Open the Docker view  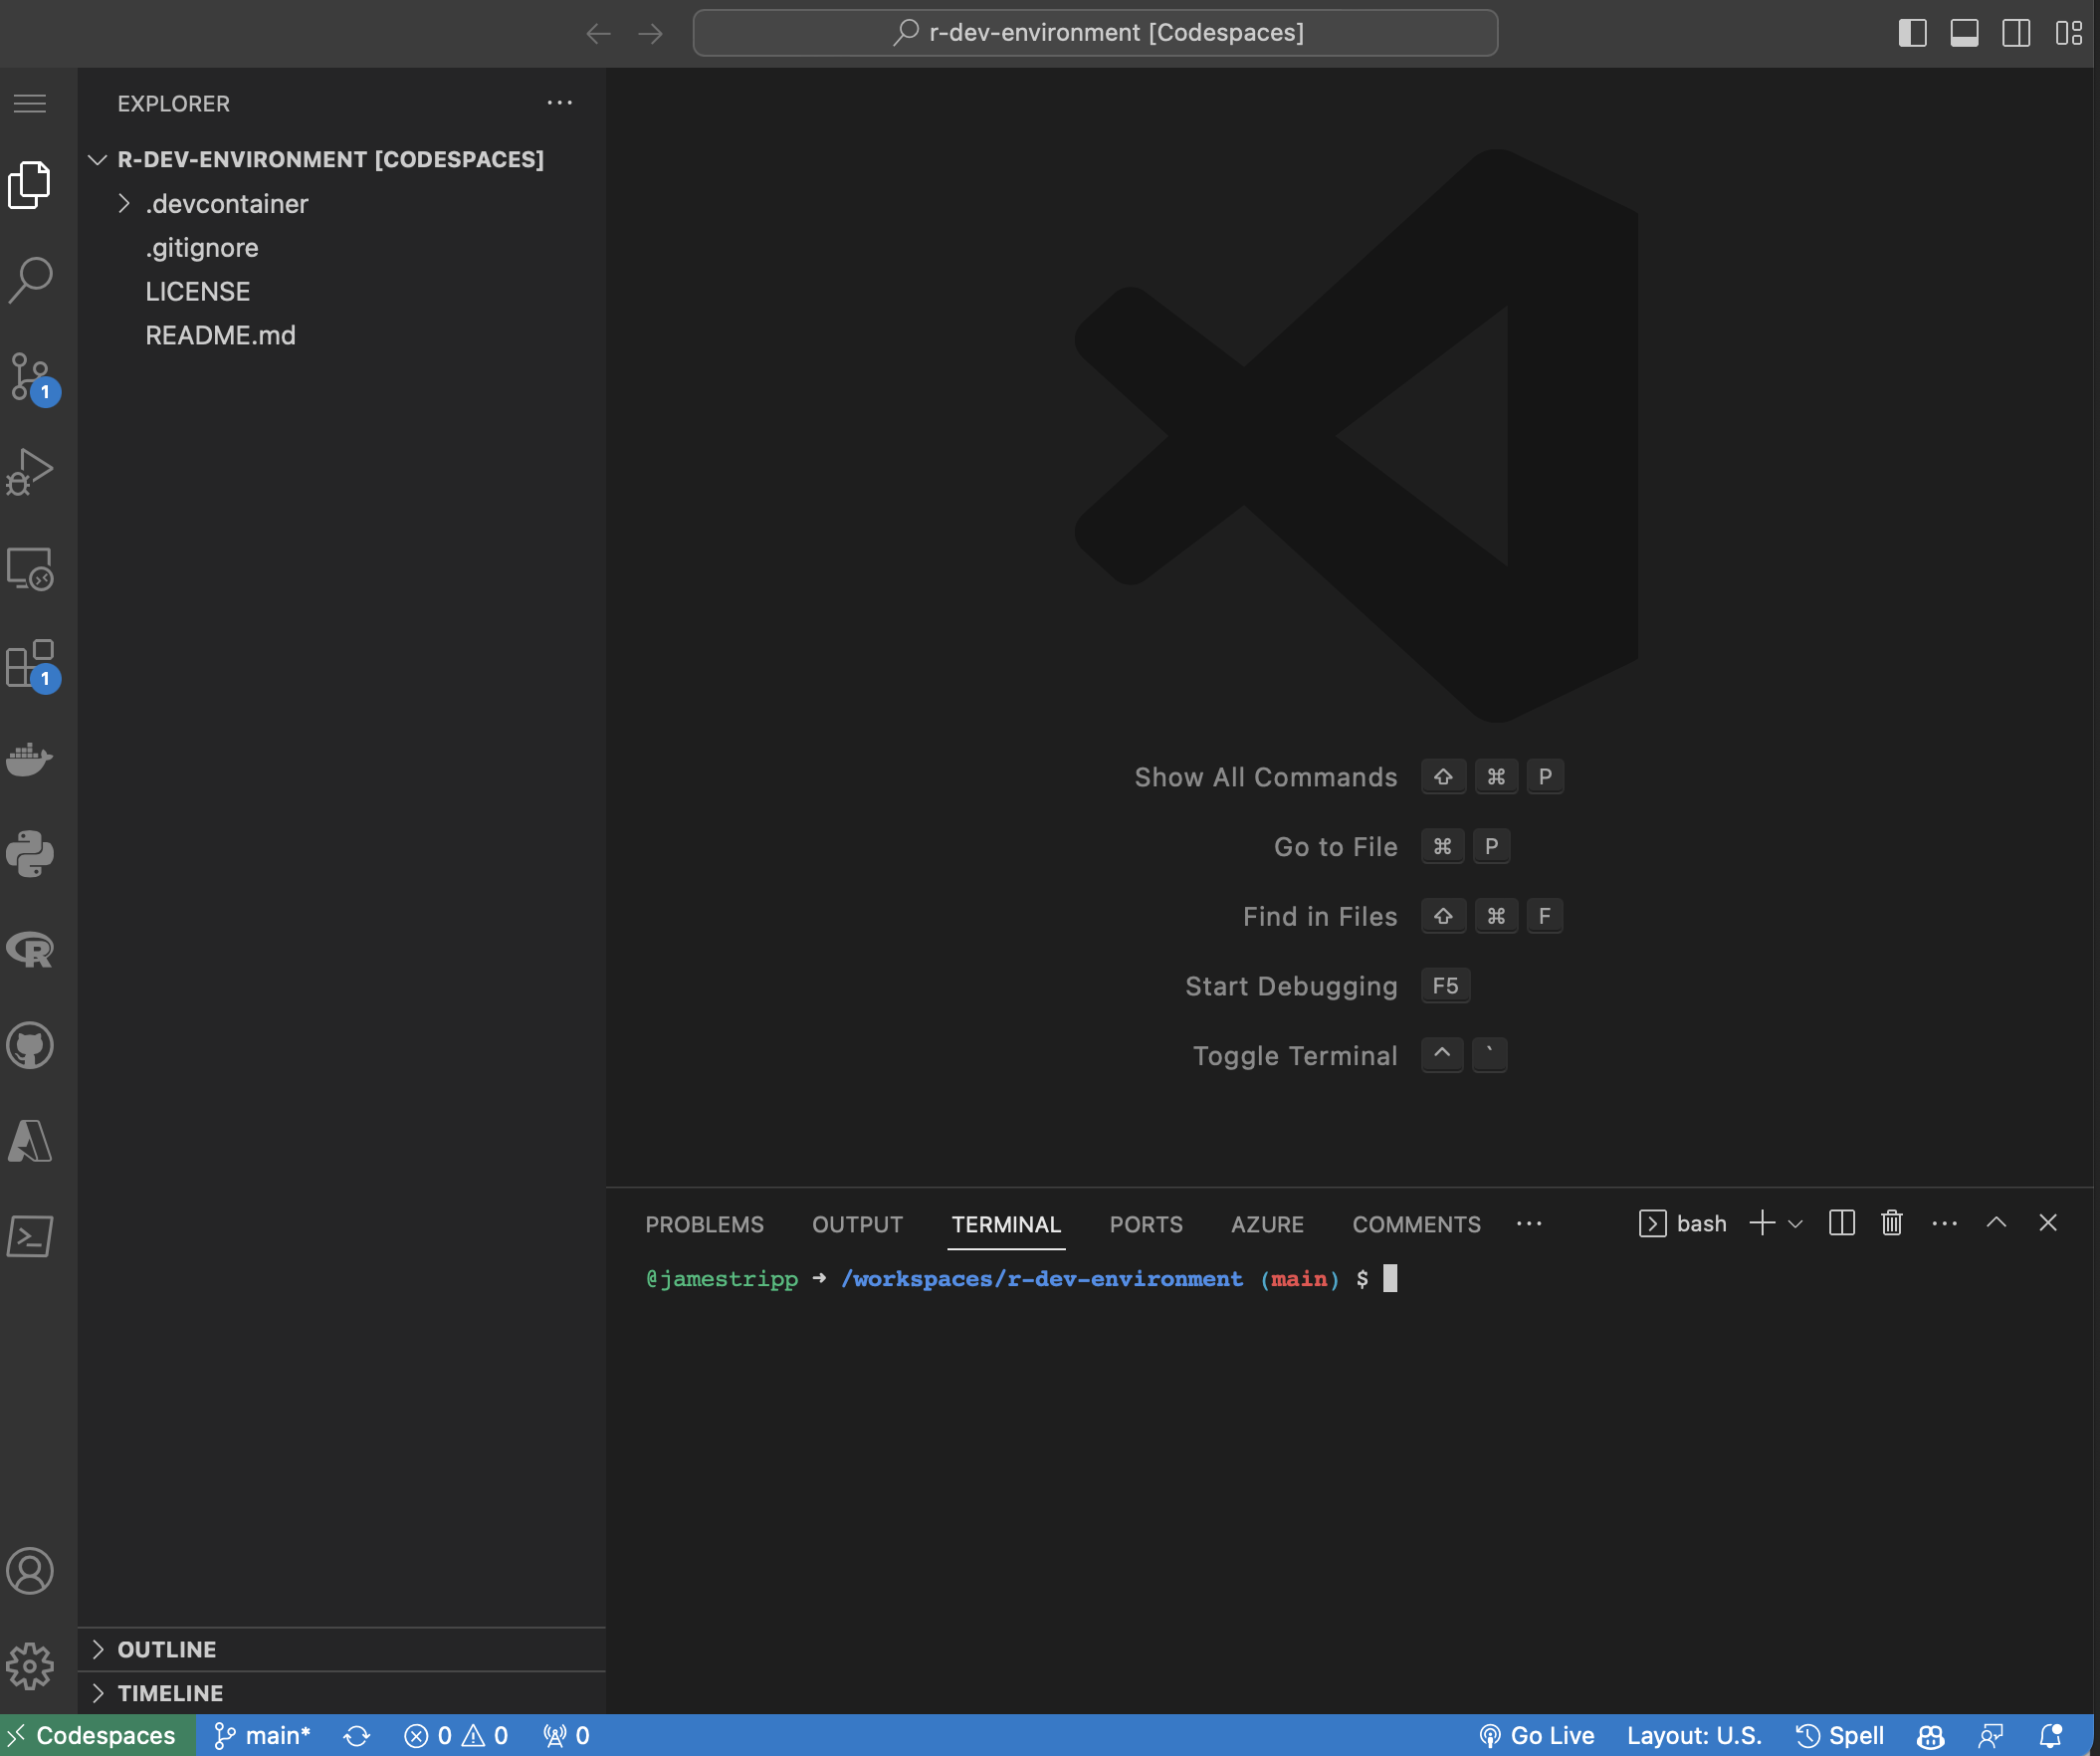(x=30, y=759)
